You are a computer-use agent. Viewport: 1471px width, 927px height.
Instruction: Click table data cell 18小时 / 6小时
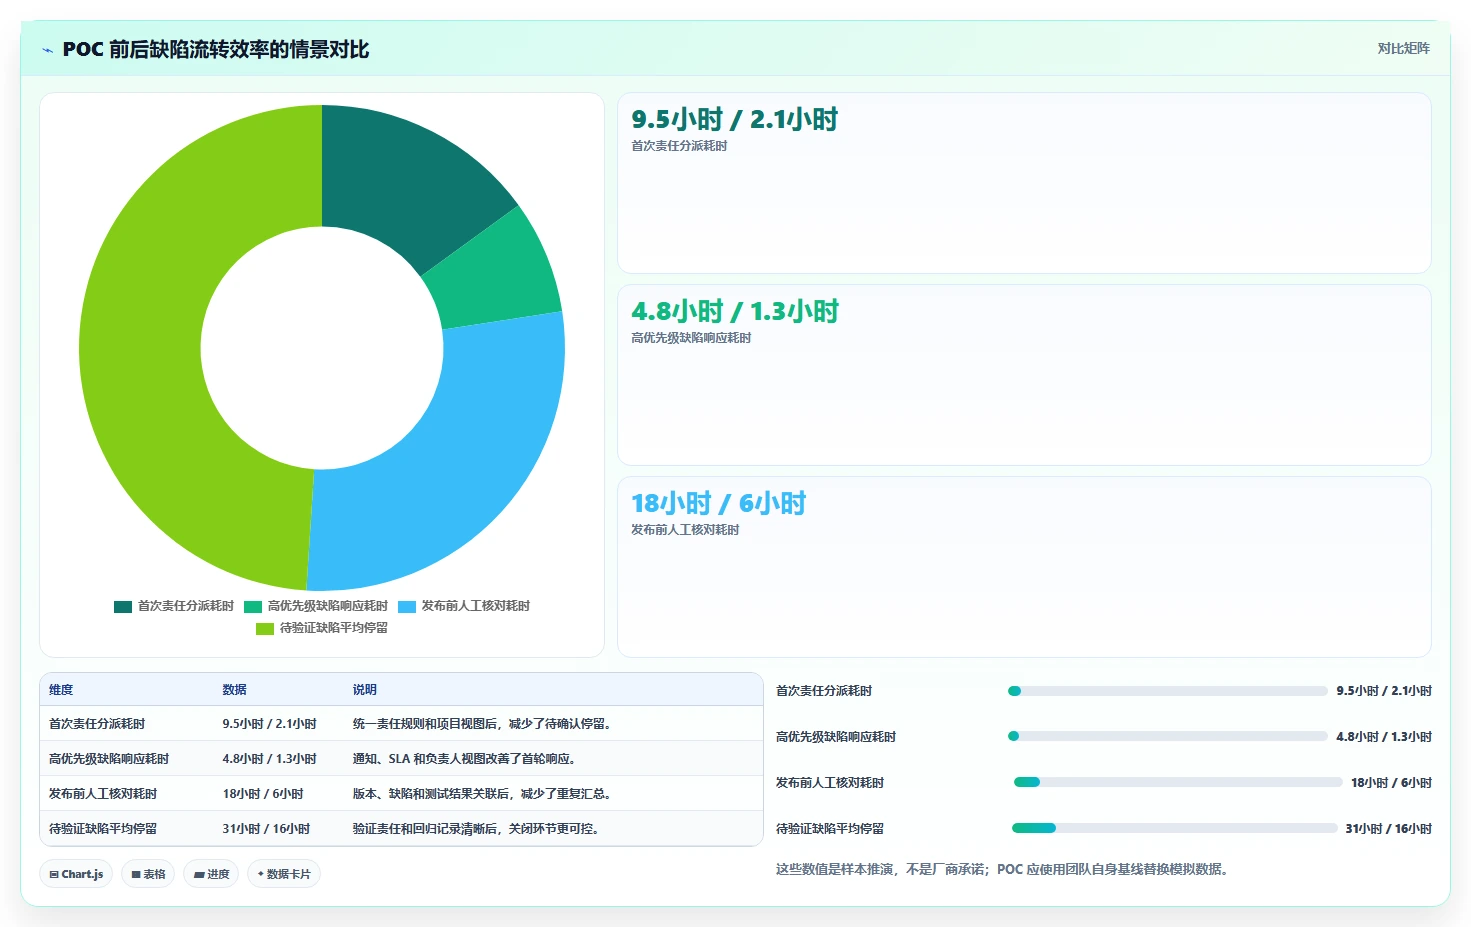point(262,794)
